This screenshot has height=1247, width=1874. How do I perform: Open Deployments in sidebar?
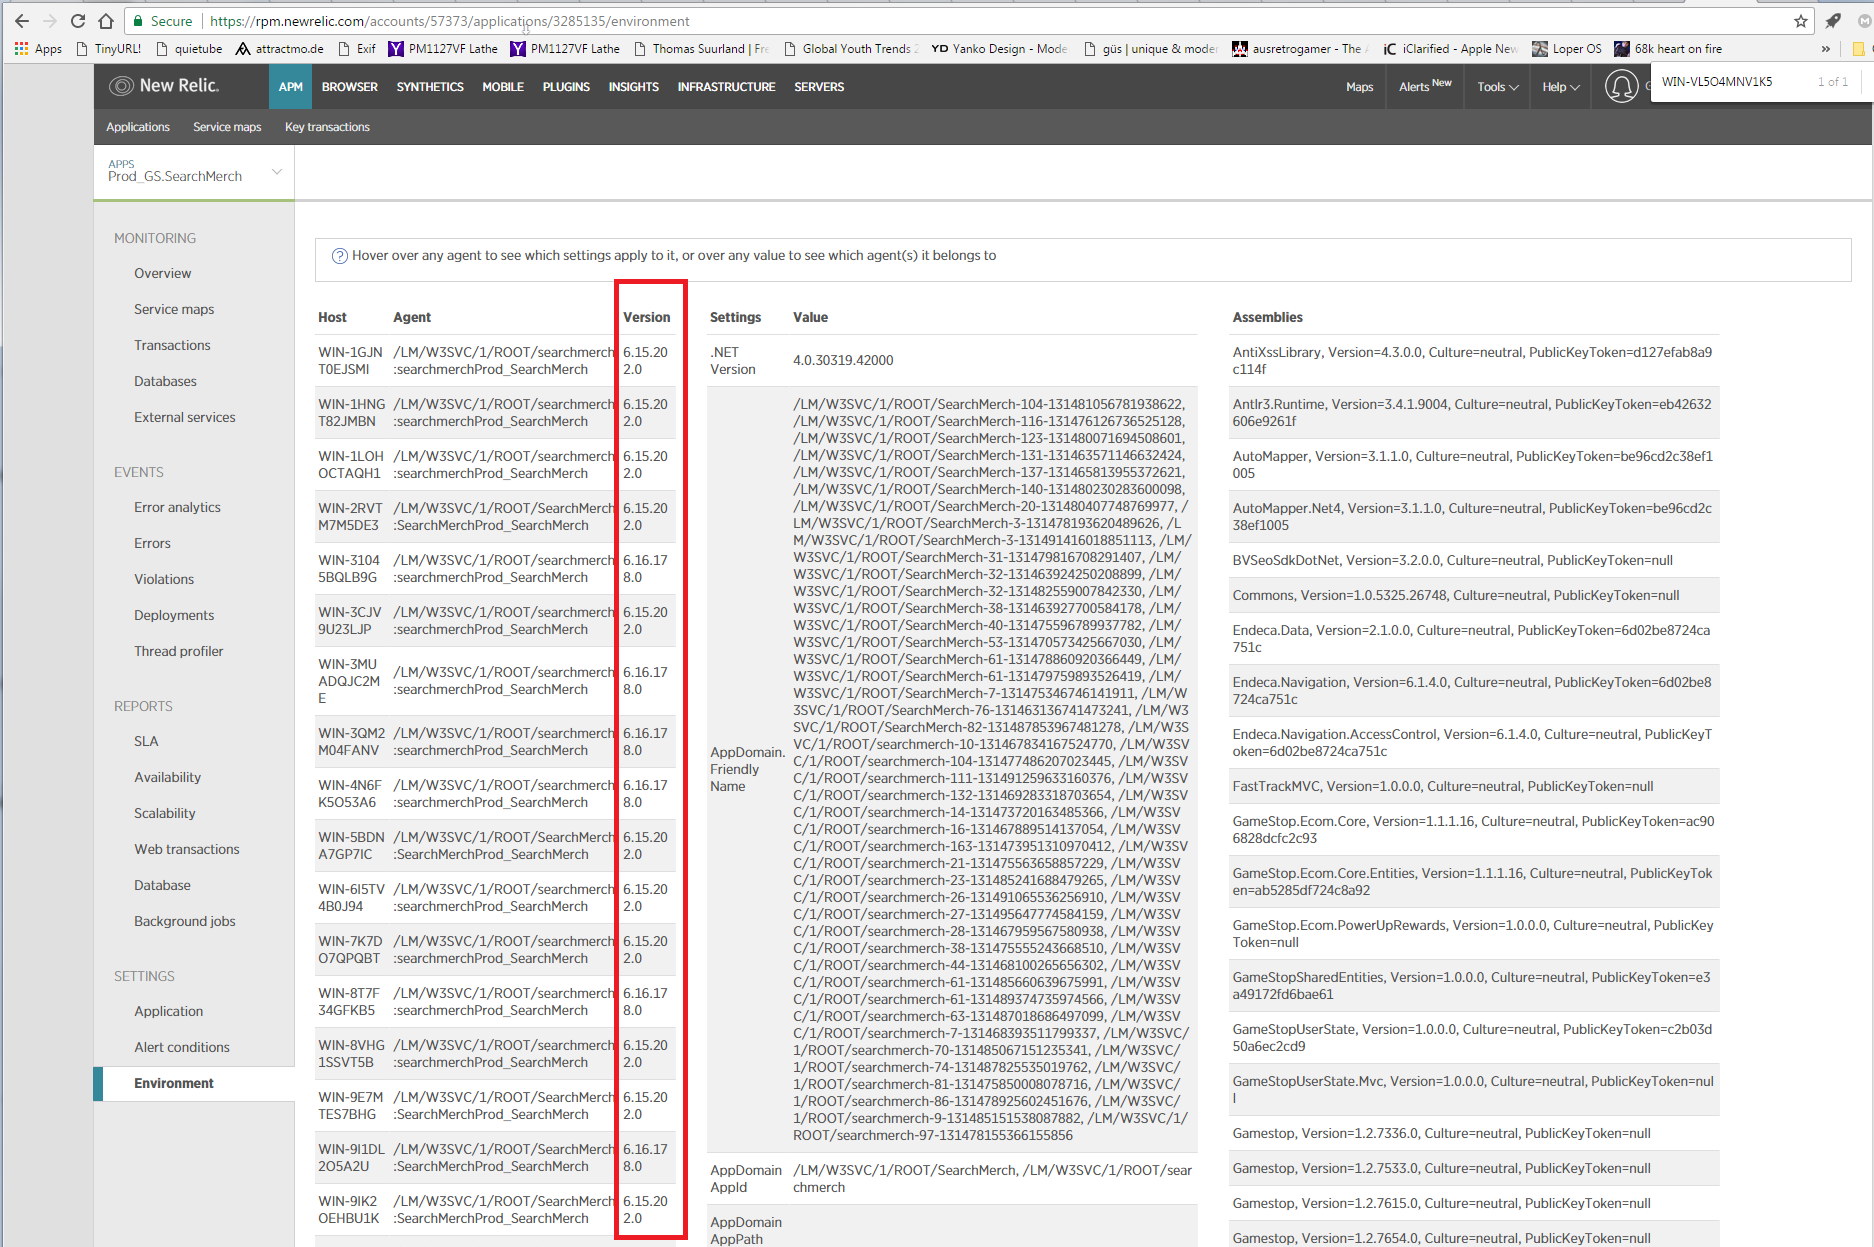(x=174, y=615)
